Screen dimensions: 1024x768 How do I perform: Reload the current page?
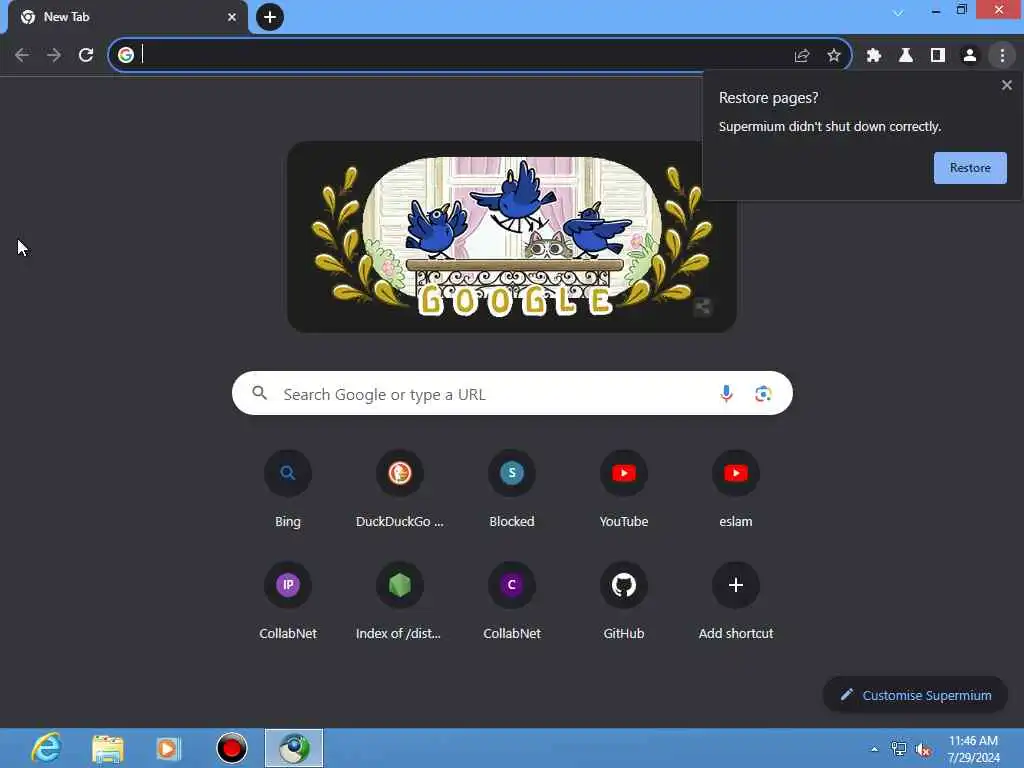[86, 55]
